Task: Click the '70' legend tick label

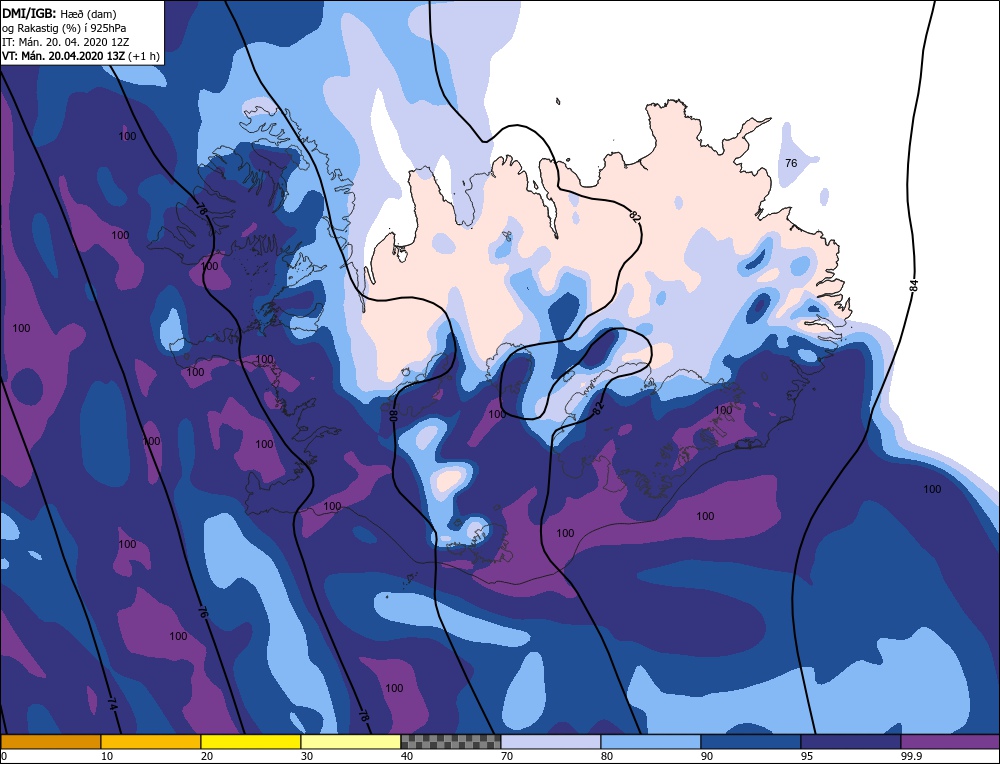Action: click(507, 756)
